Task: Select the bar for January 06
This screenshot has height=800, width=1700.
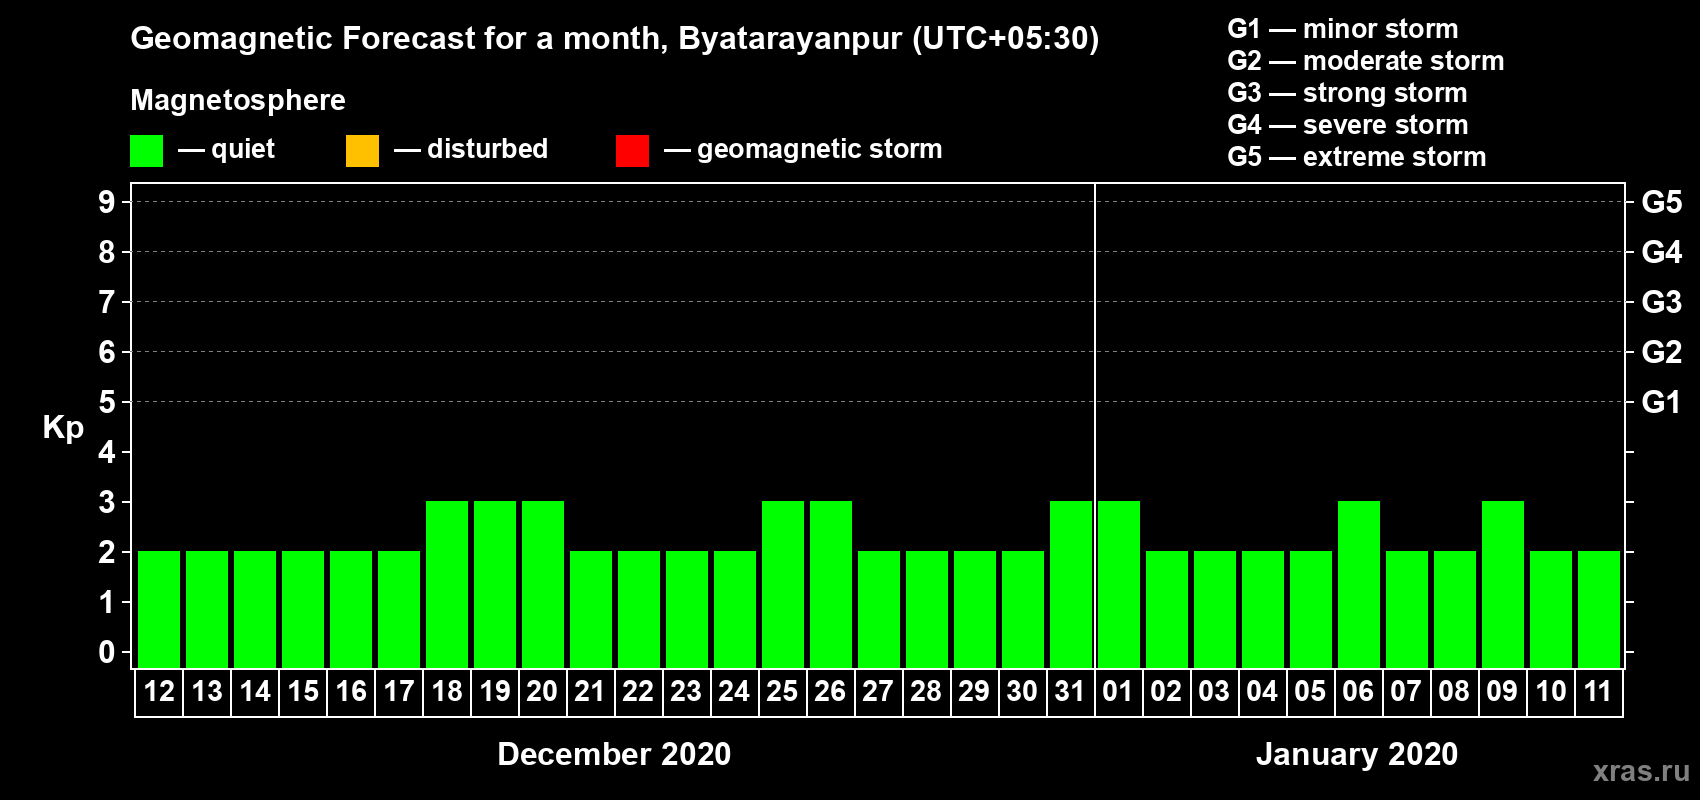Action: (1359, 584)
